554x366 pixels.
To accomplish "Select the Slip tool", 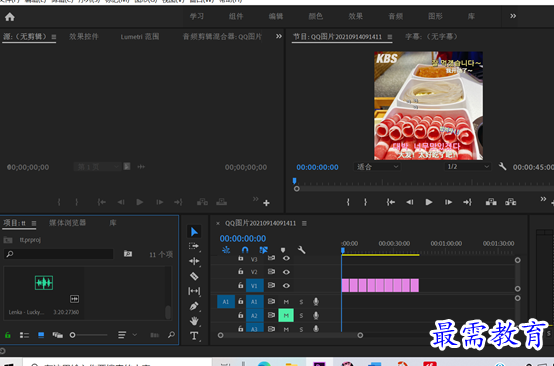I will point(194,291).
